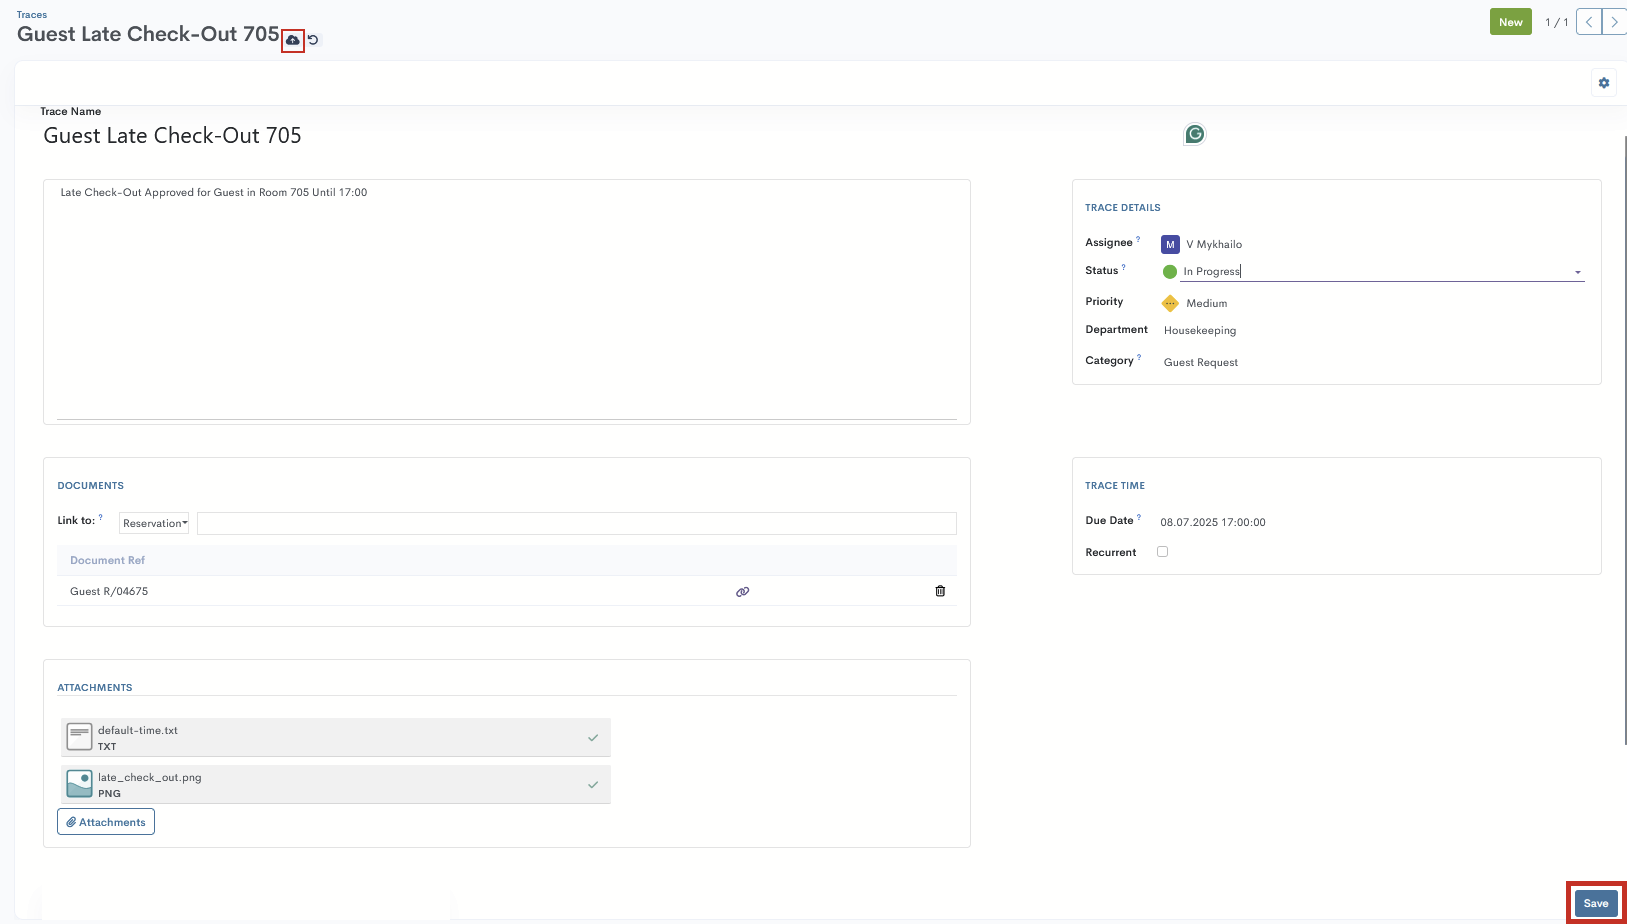Click the late_check_out.png image file icon

pos(79,784)
